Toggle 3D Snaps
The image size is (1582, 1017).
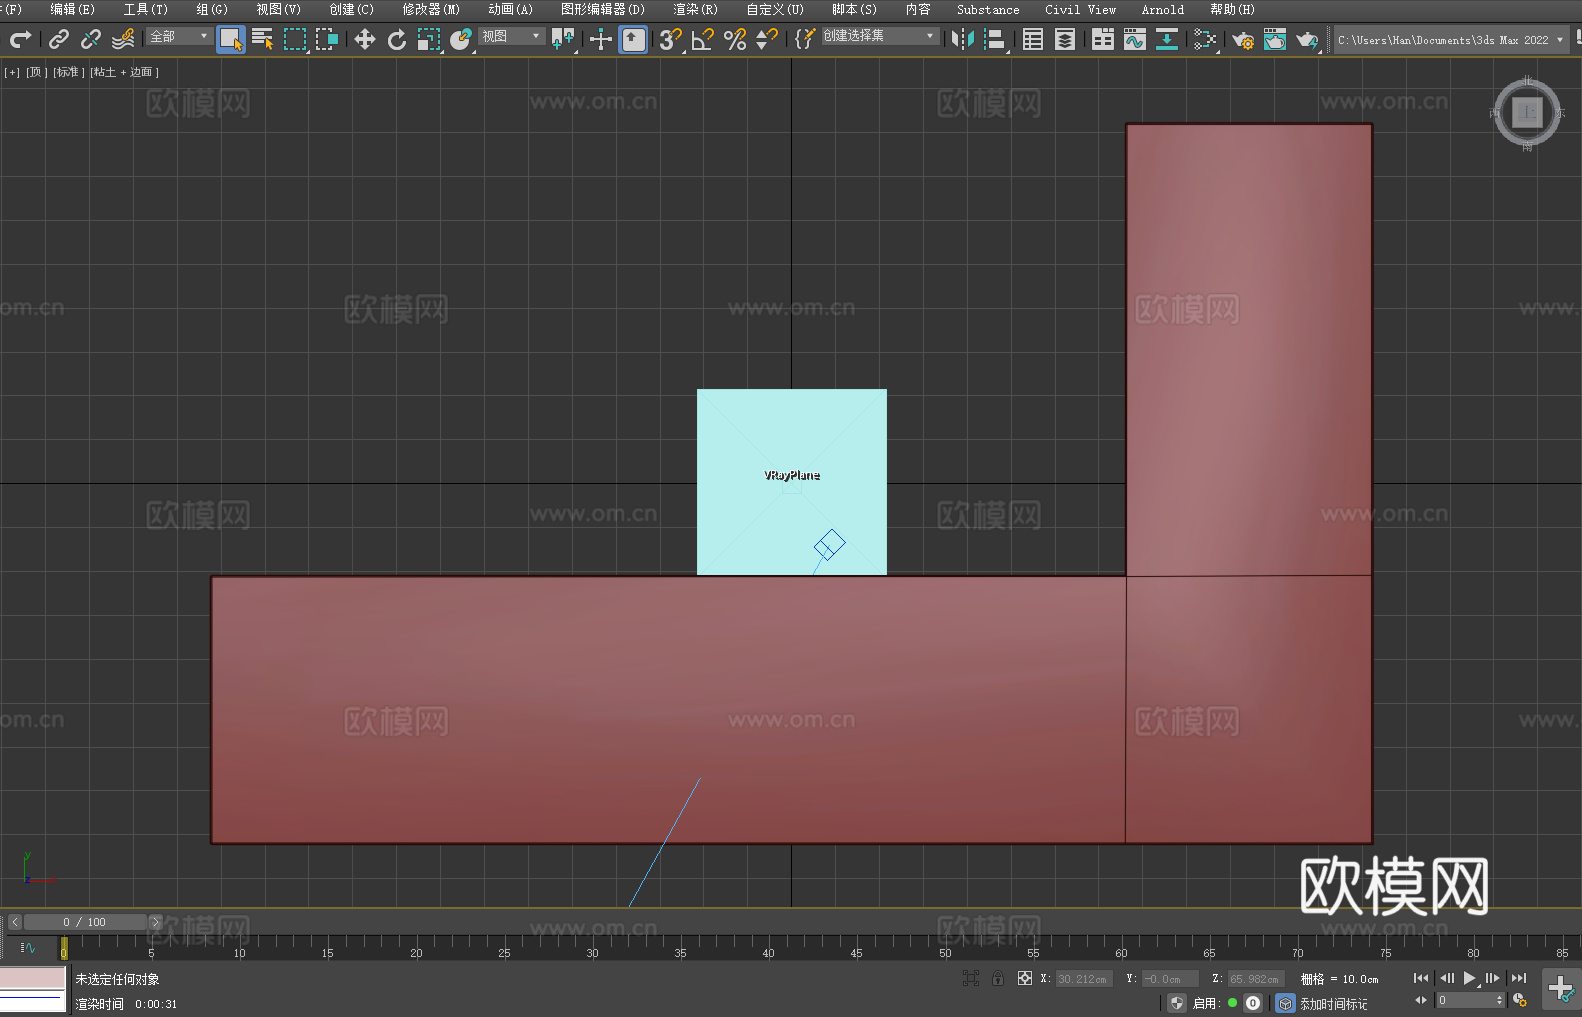pyautogui.click(x=671, y=39)
